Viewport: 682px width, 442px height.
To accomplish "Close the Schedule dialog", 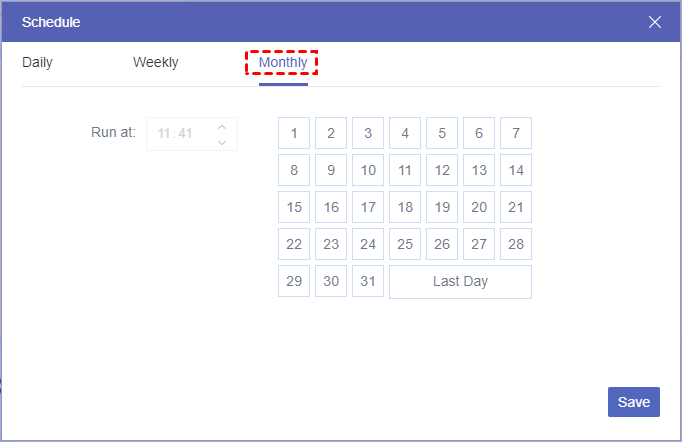I will (655, 21).
